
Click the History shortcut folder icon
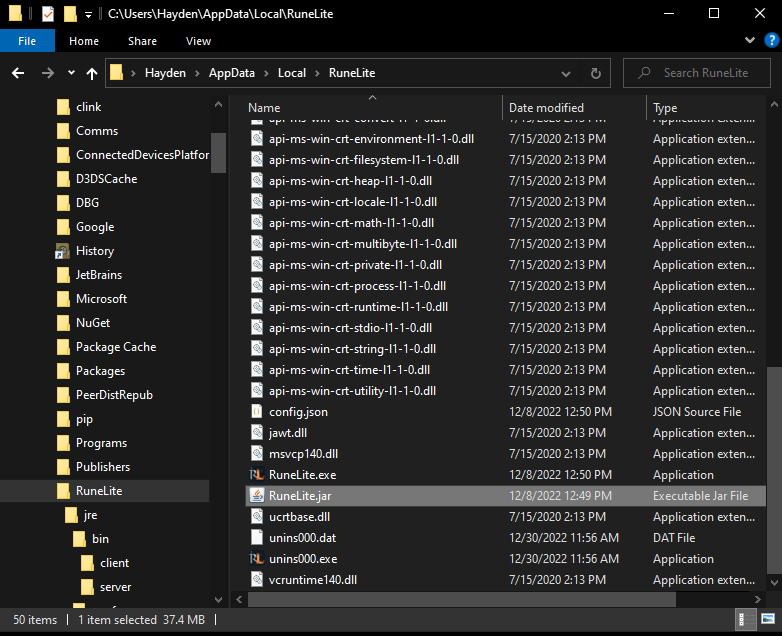point(62,251)
